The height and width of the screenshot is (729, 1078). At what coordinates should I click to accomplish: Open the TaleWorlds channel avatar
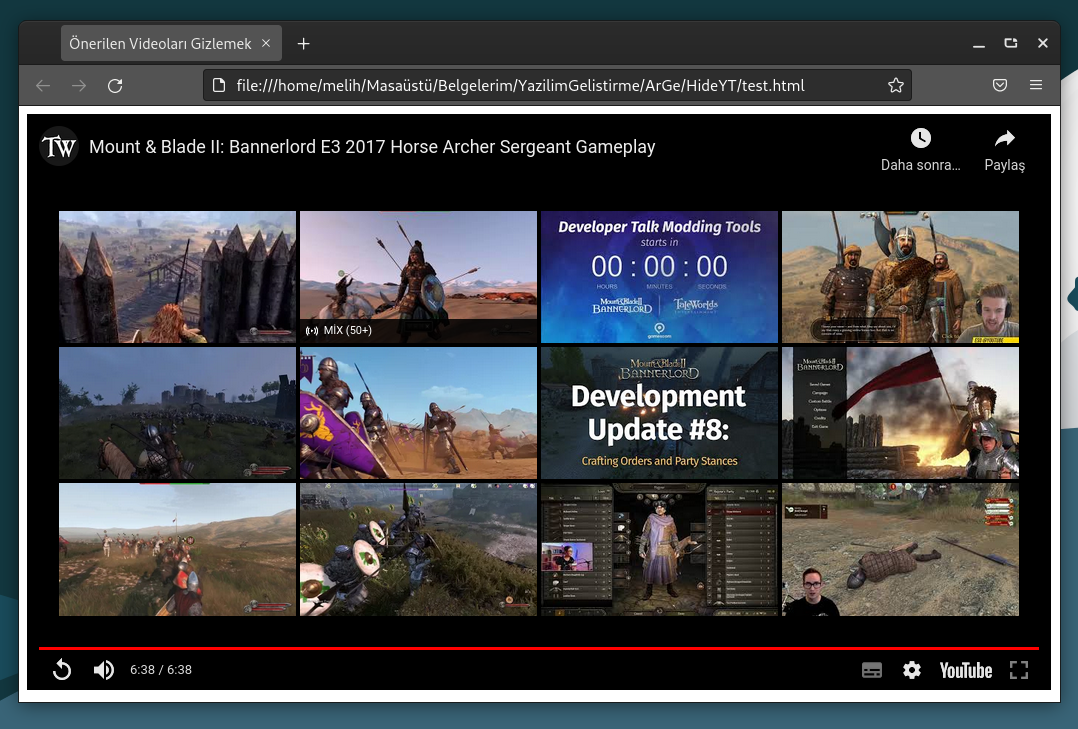coord(59,146)
